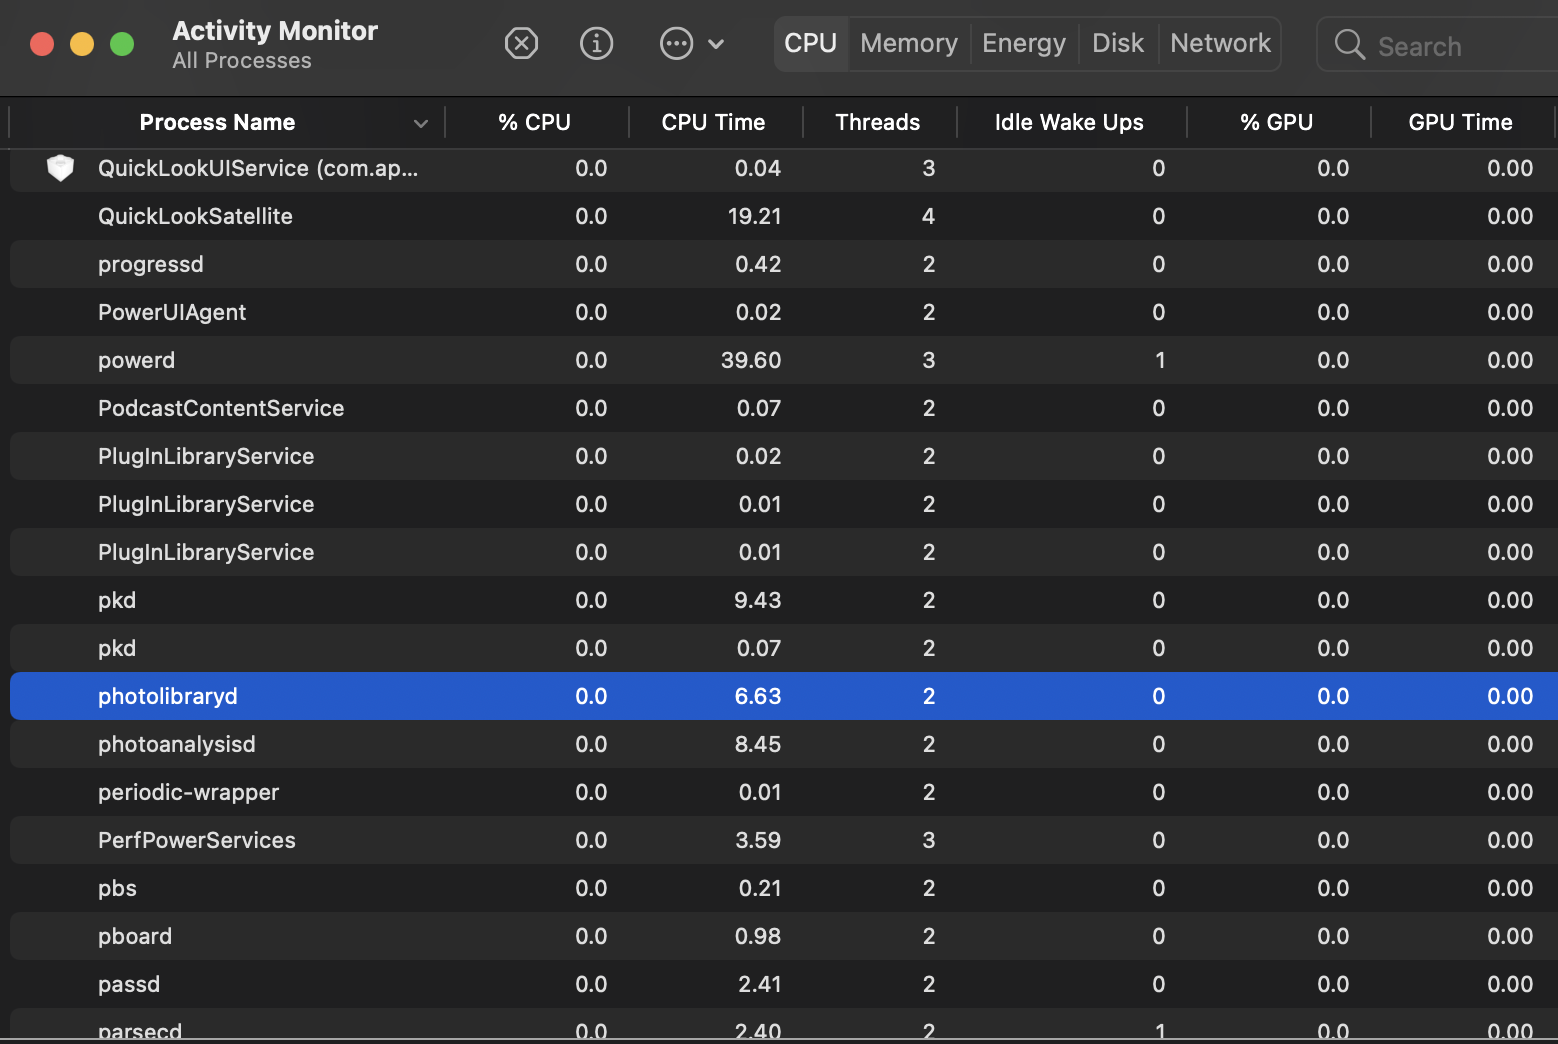Switch to the Disk tab

point(1118,44)
